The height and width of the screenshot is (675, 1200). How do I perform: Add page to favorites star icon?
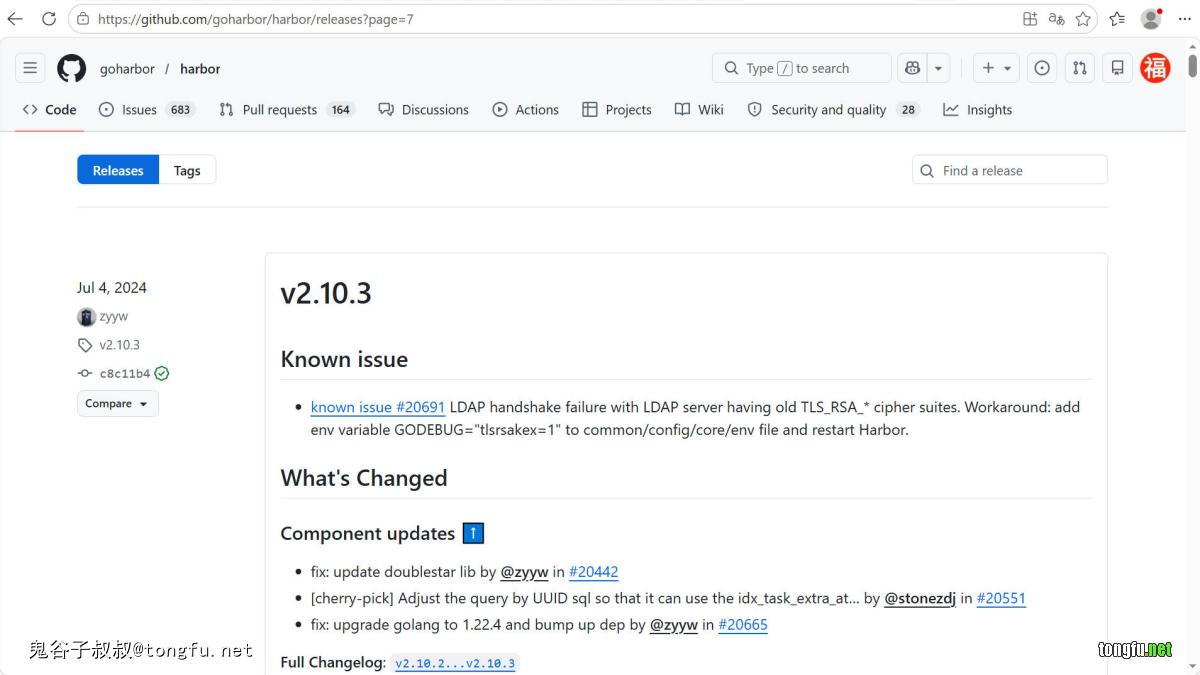(x=1083, y=19)
